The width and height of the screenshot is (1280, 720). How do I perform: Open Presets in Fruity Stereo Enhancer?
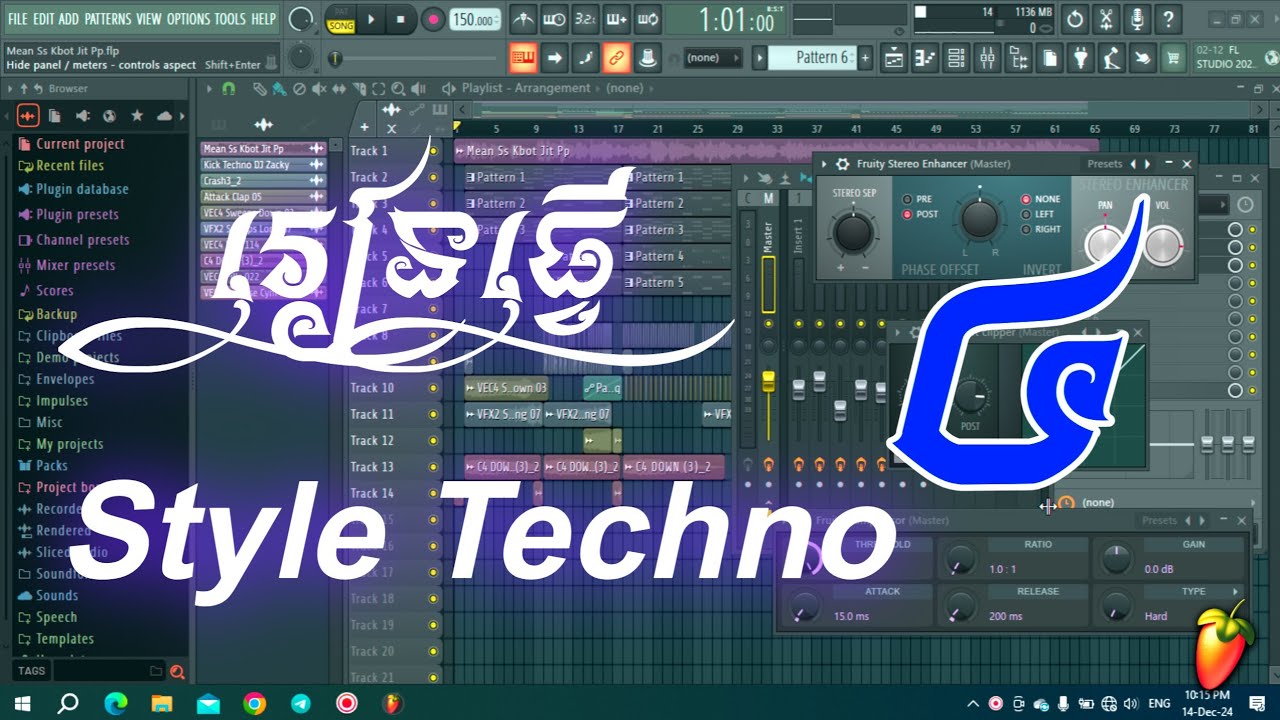(1105, 164)
